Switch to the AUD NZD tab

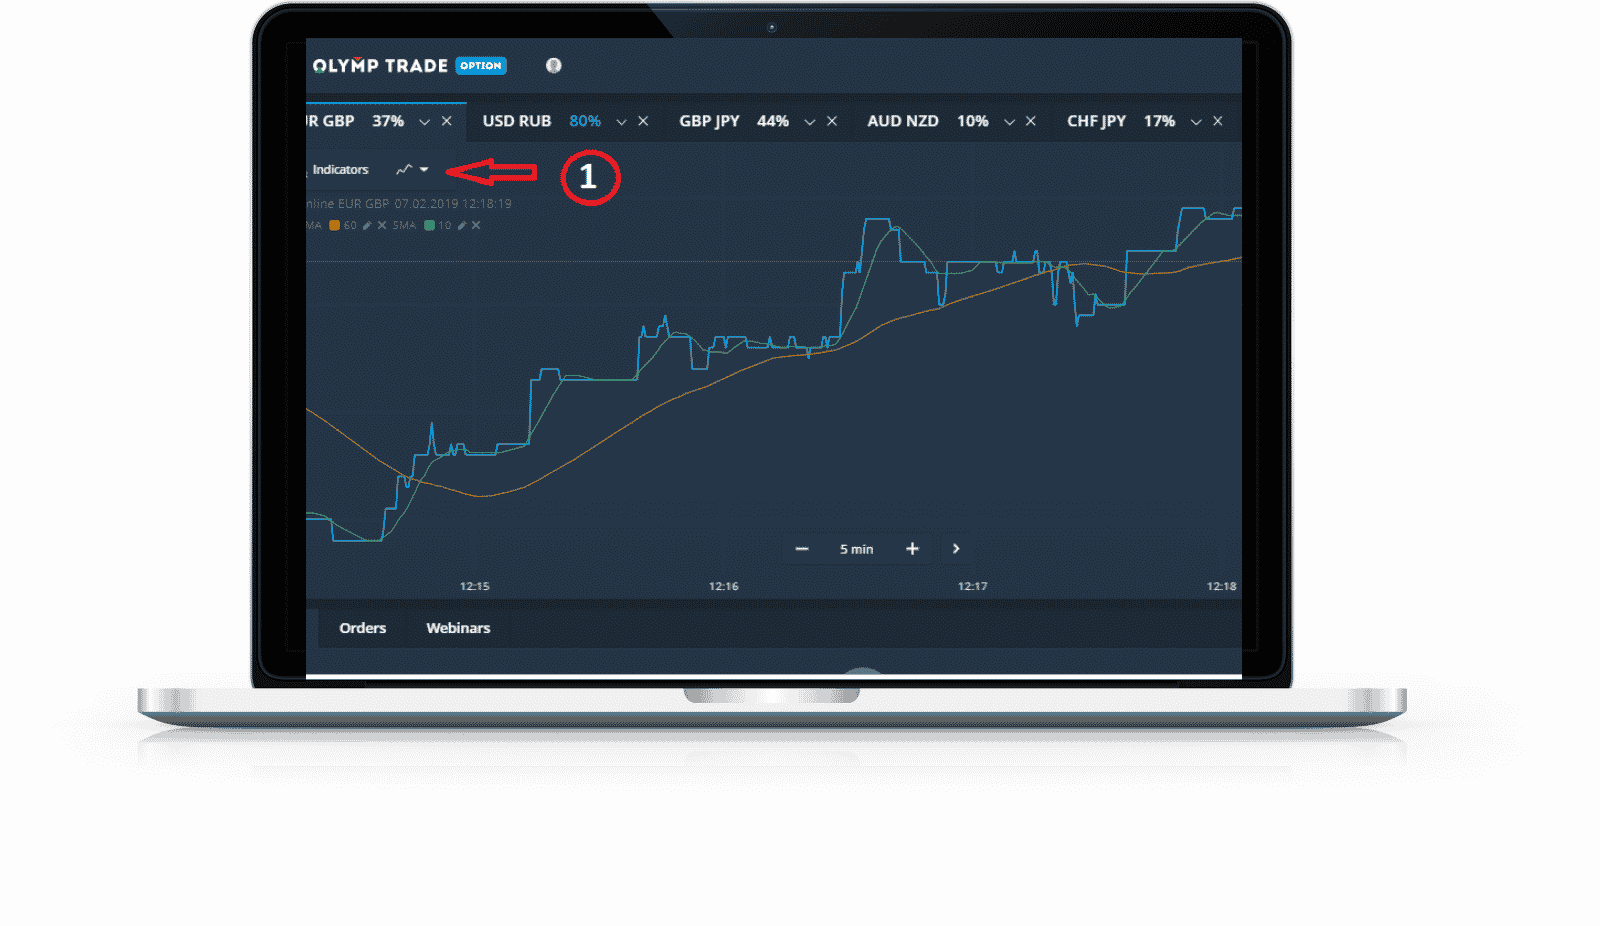(903, 121)
